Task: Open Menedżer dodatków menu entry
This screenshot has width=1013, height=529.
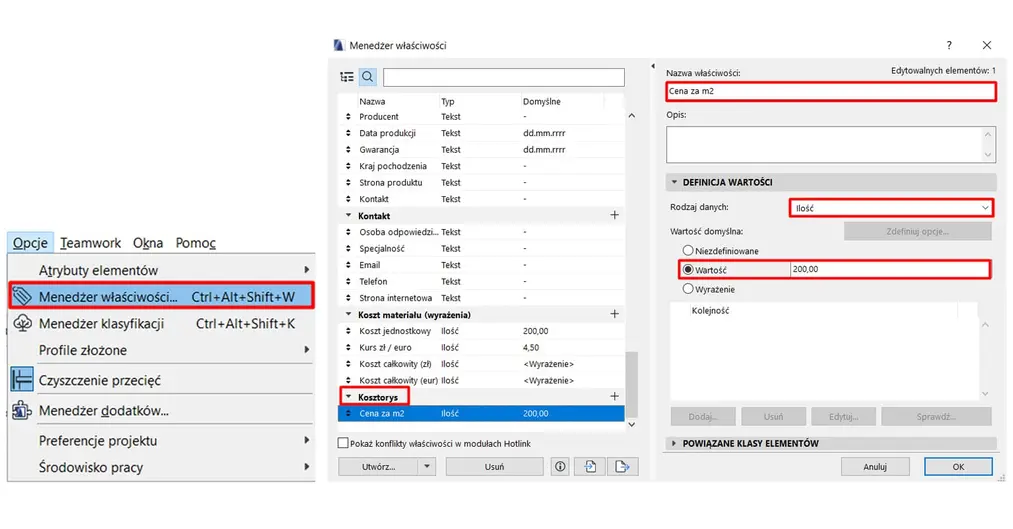Action: (161, 410)
